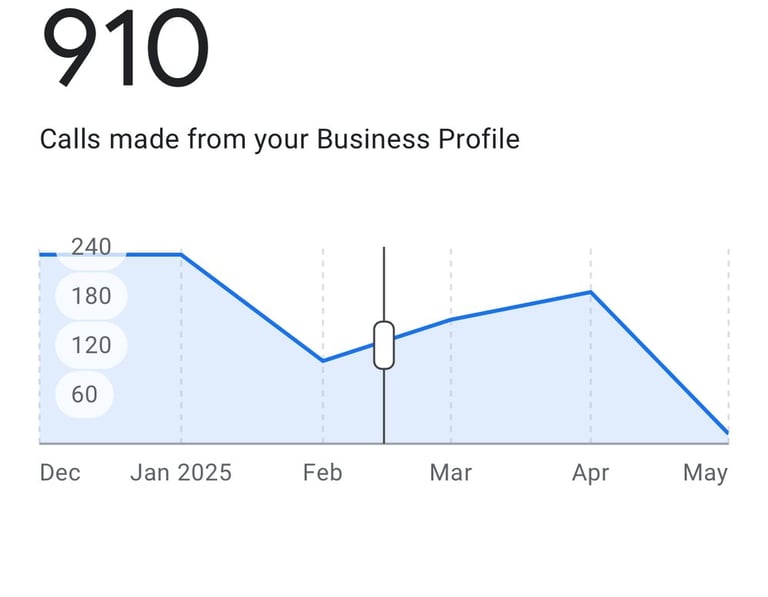Click the line low point at February
The height and width of the screenshot is (597, 768).
tap(323, 361)
